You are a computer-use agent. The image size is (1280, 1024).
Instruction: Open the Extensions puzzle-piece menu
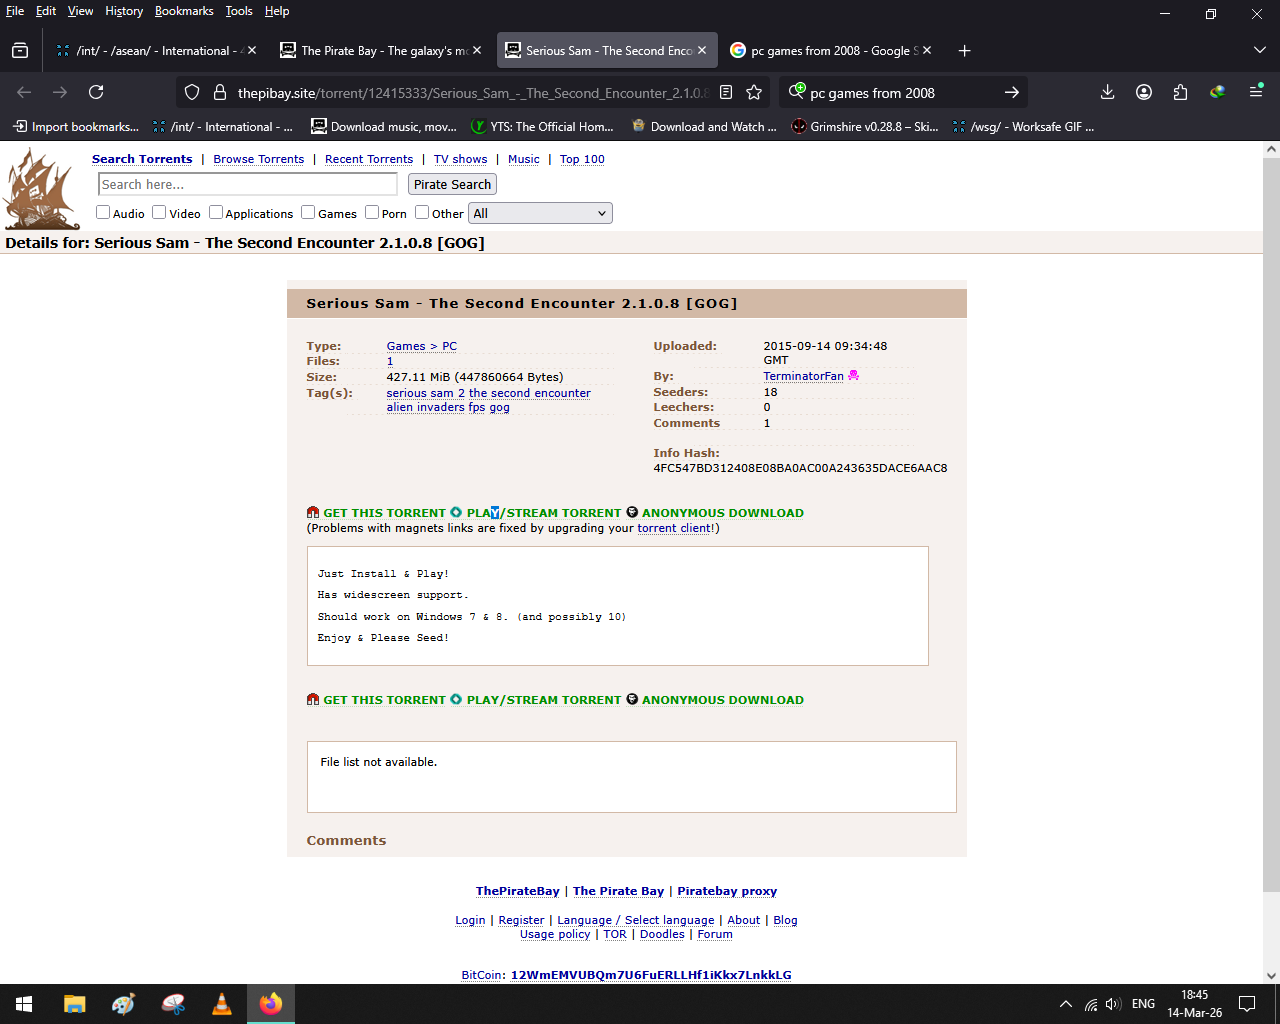click(1180, 92)
